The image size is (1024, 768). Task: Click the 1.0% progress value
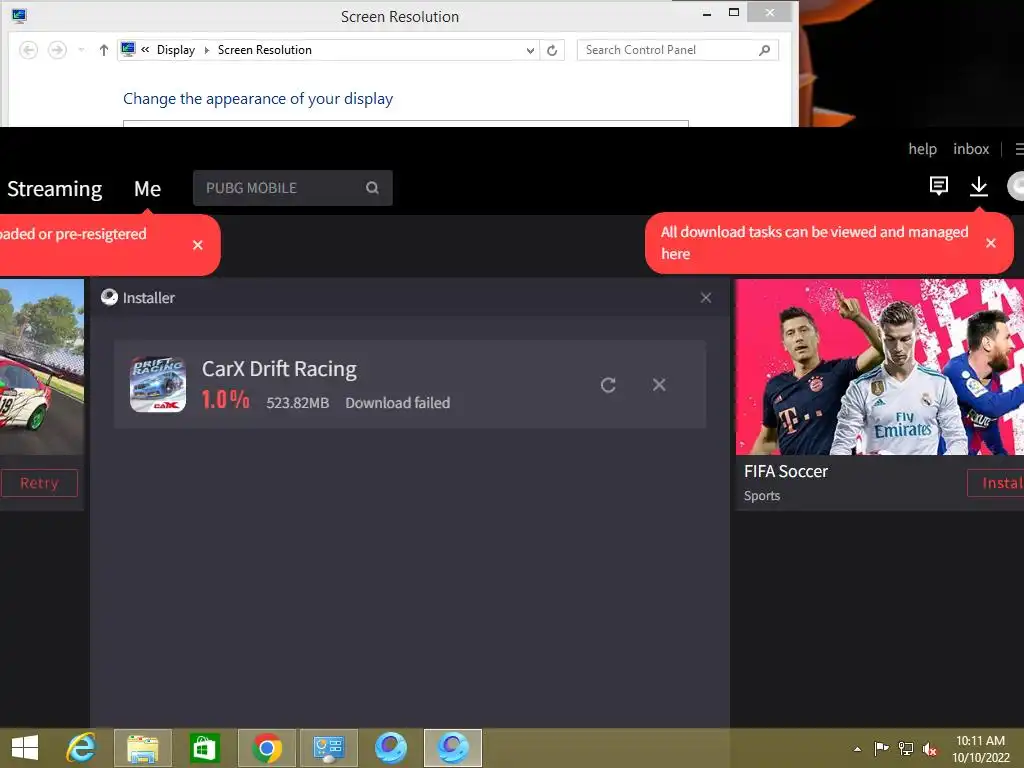pos(225,400)
